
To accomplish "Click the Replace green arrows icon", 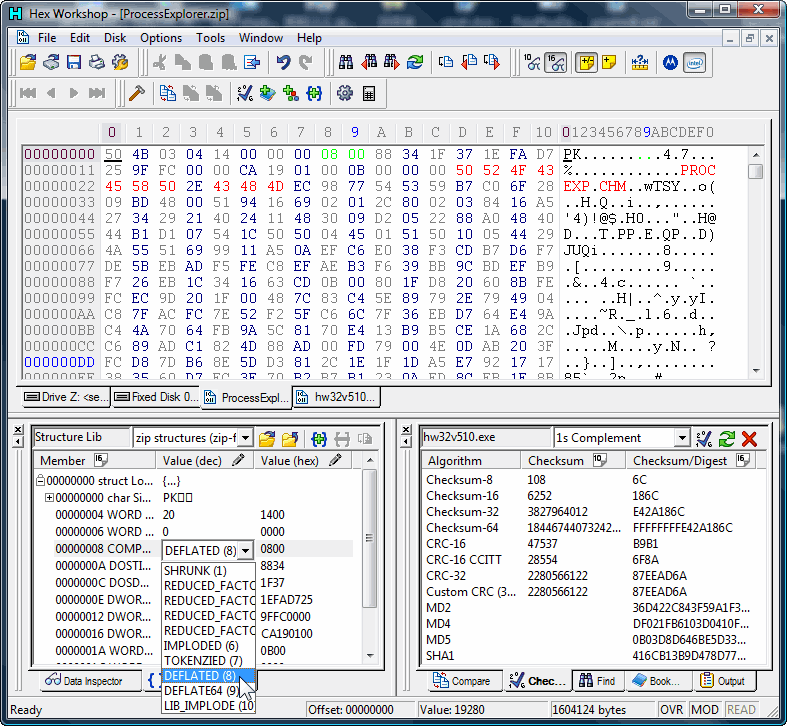I will tap(415, 63).
